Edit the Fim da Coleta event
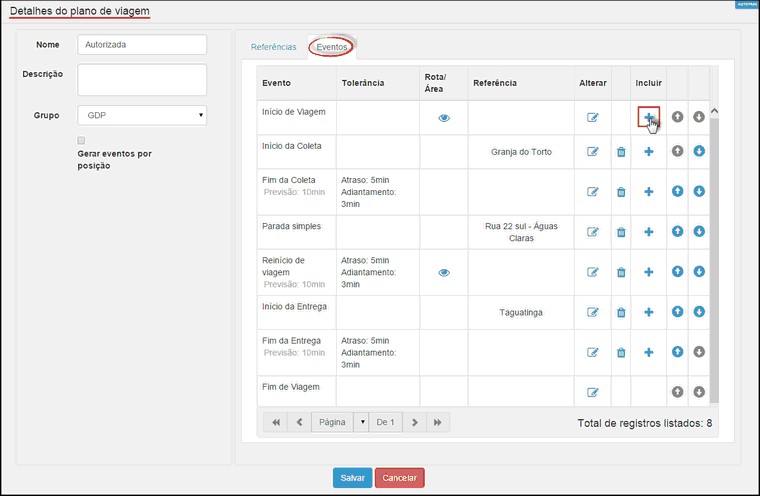Image resolution: width=760 pixels, height=496 pixels. coord(592,192)
